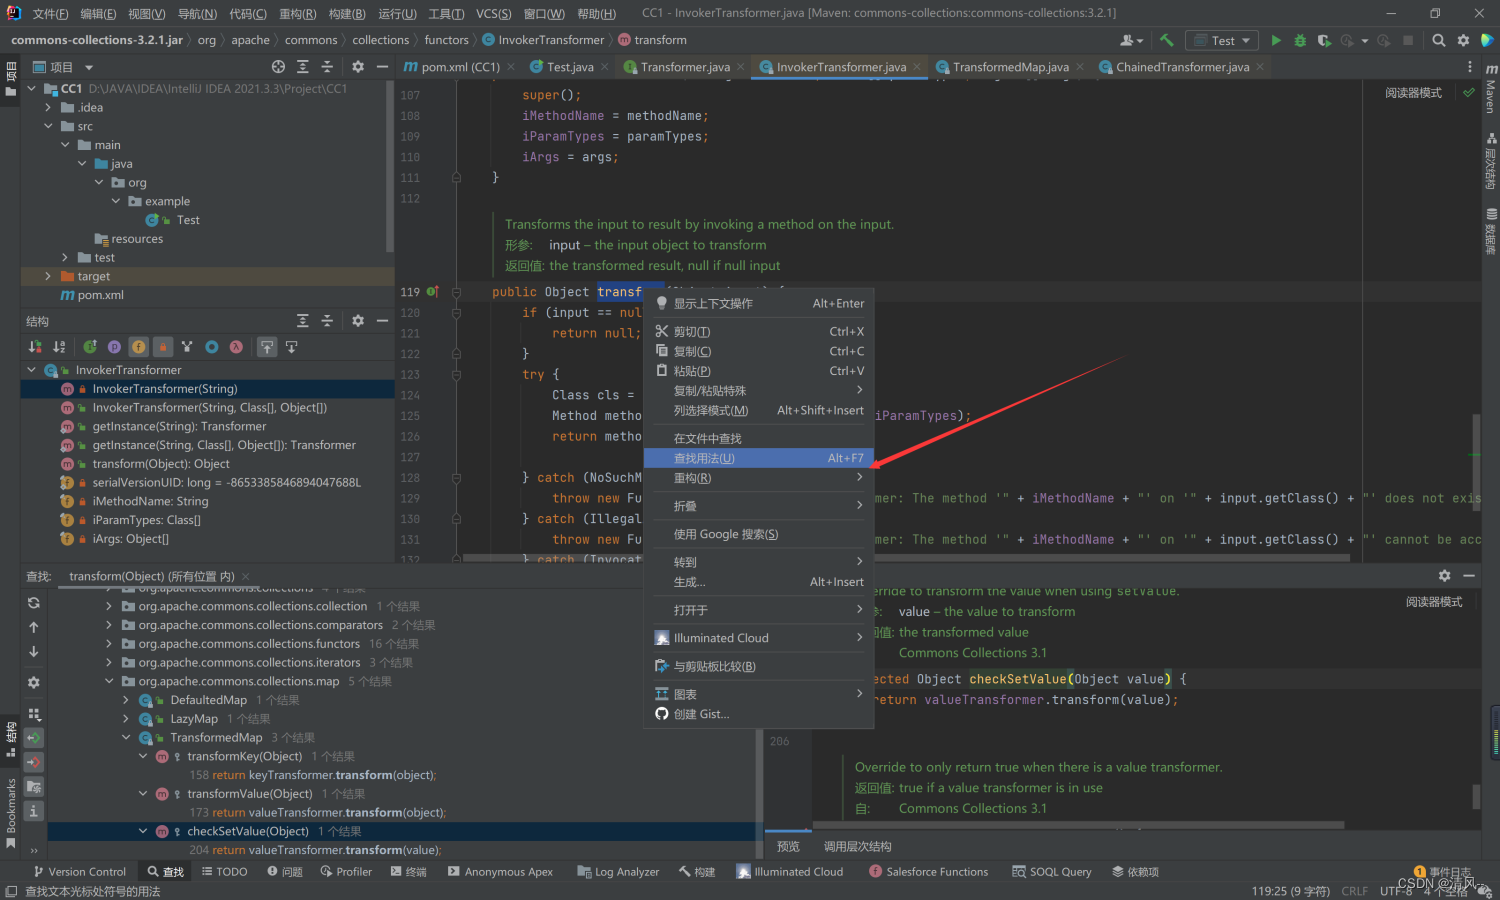The image size is (1500, 900).
Task: Toggle Show Fields filter in Structure panel
Action: [138, 347]
